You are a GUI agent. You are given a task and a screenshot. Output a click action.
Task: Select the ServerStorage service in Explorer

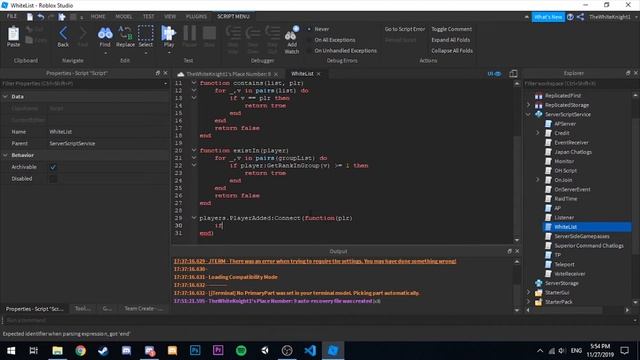(562, 283)
